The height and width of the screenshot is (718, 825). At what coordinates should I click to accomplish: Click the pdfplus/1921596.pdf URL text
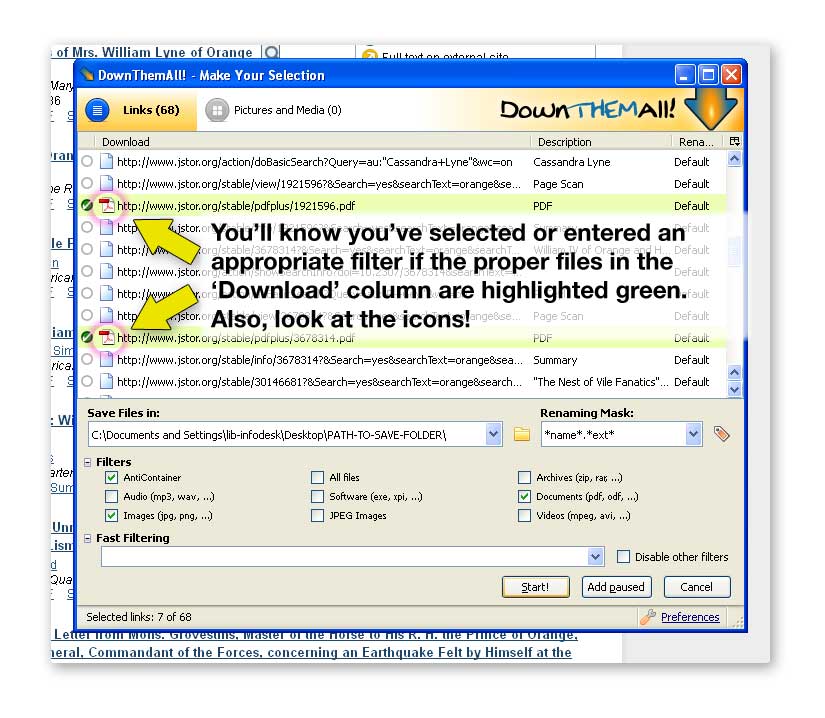pyautogui.click(x=236, y=206)
